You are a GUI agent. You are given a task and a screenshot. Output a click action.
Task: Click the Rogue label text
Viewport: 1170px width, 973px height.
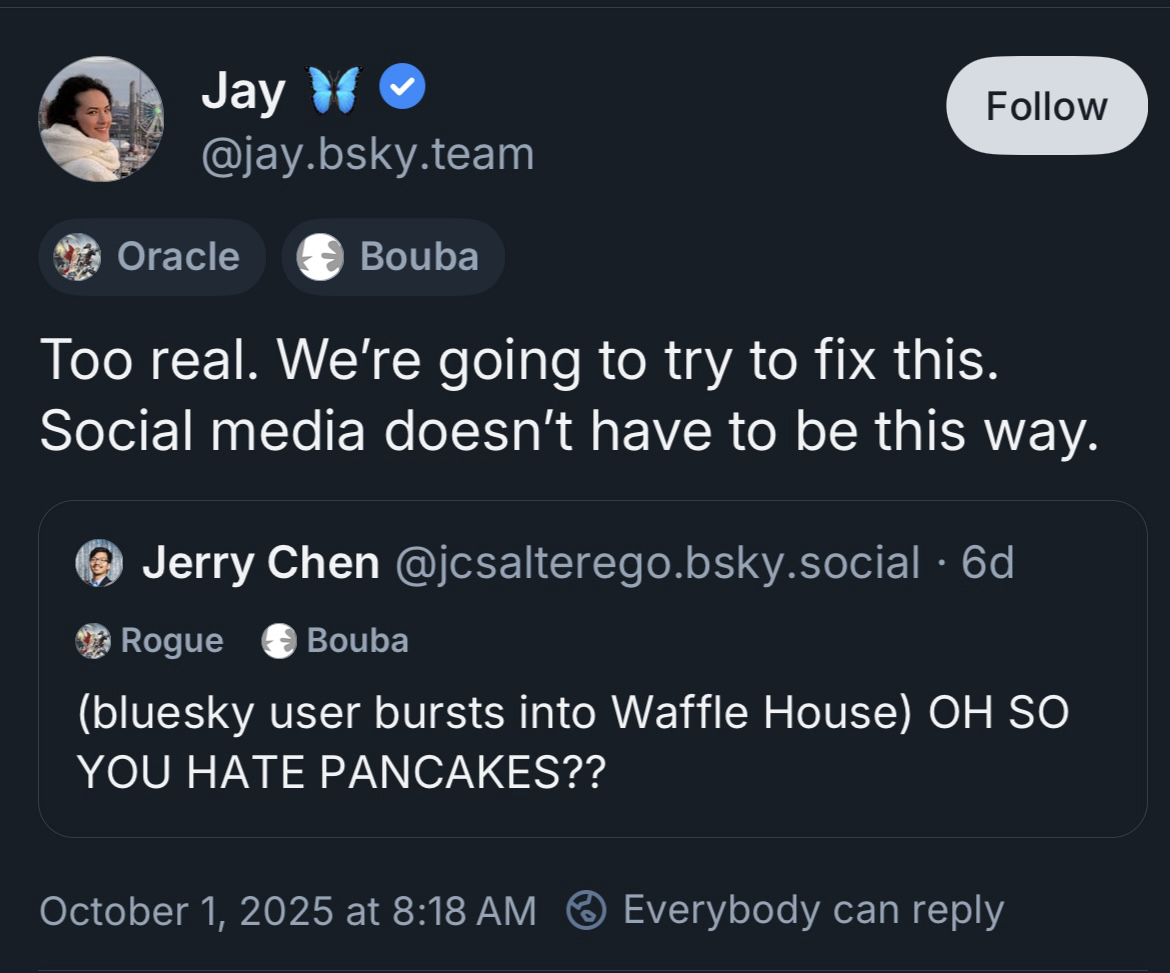click(172, 640)
